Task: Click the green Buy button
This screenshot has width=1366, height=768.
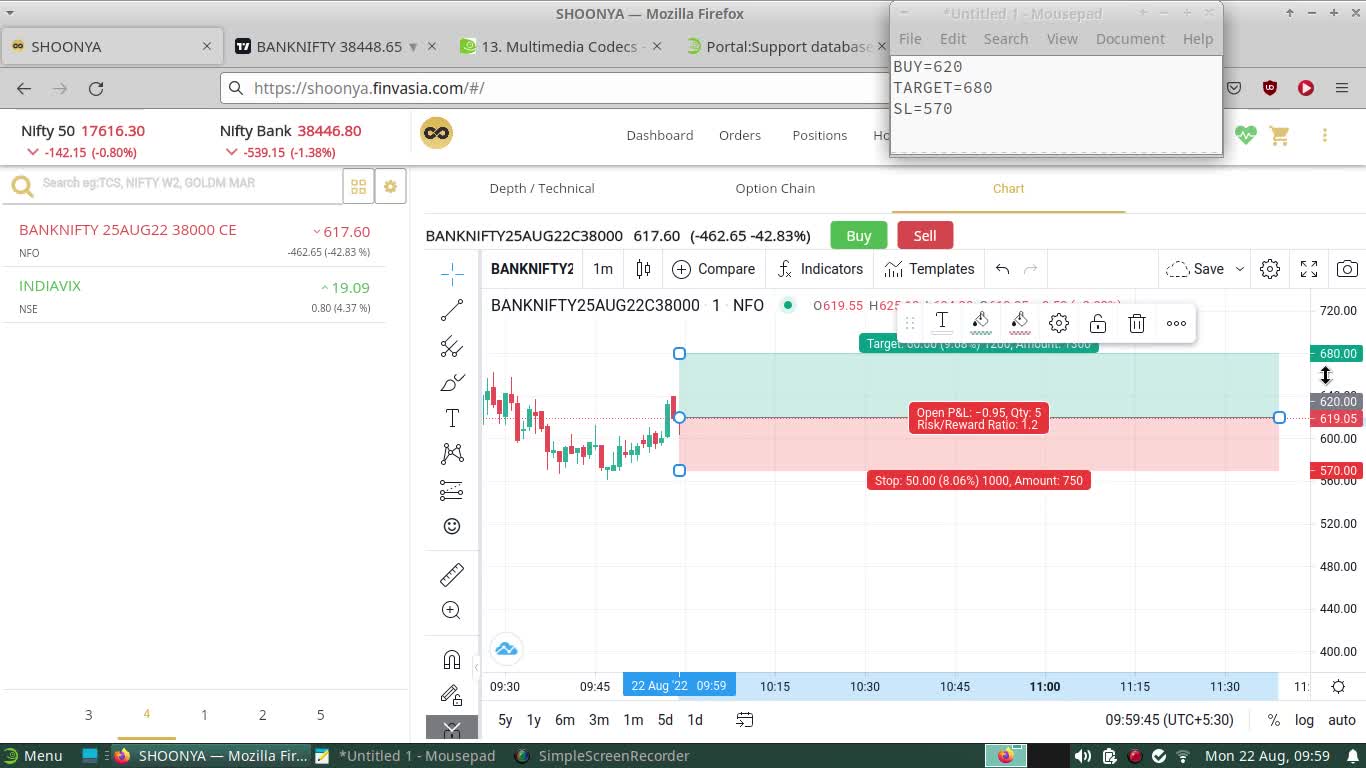Action: pyautogui.click(x=859, y=236)
